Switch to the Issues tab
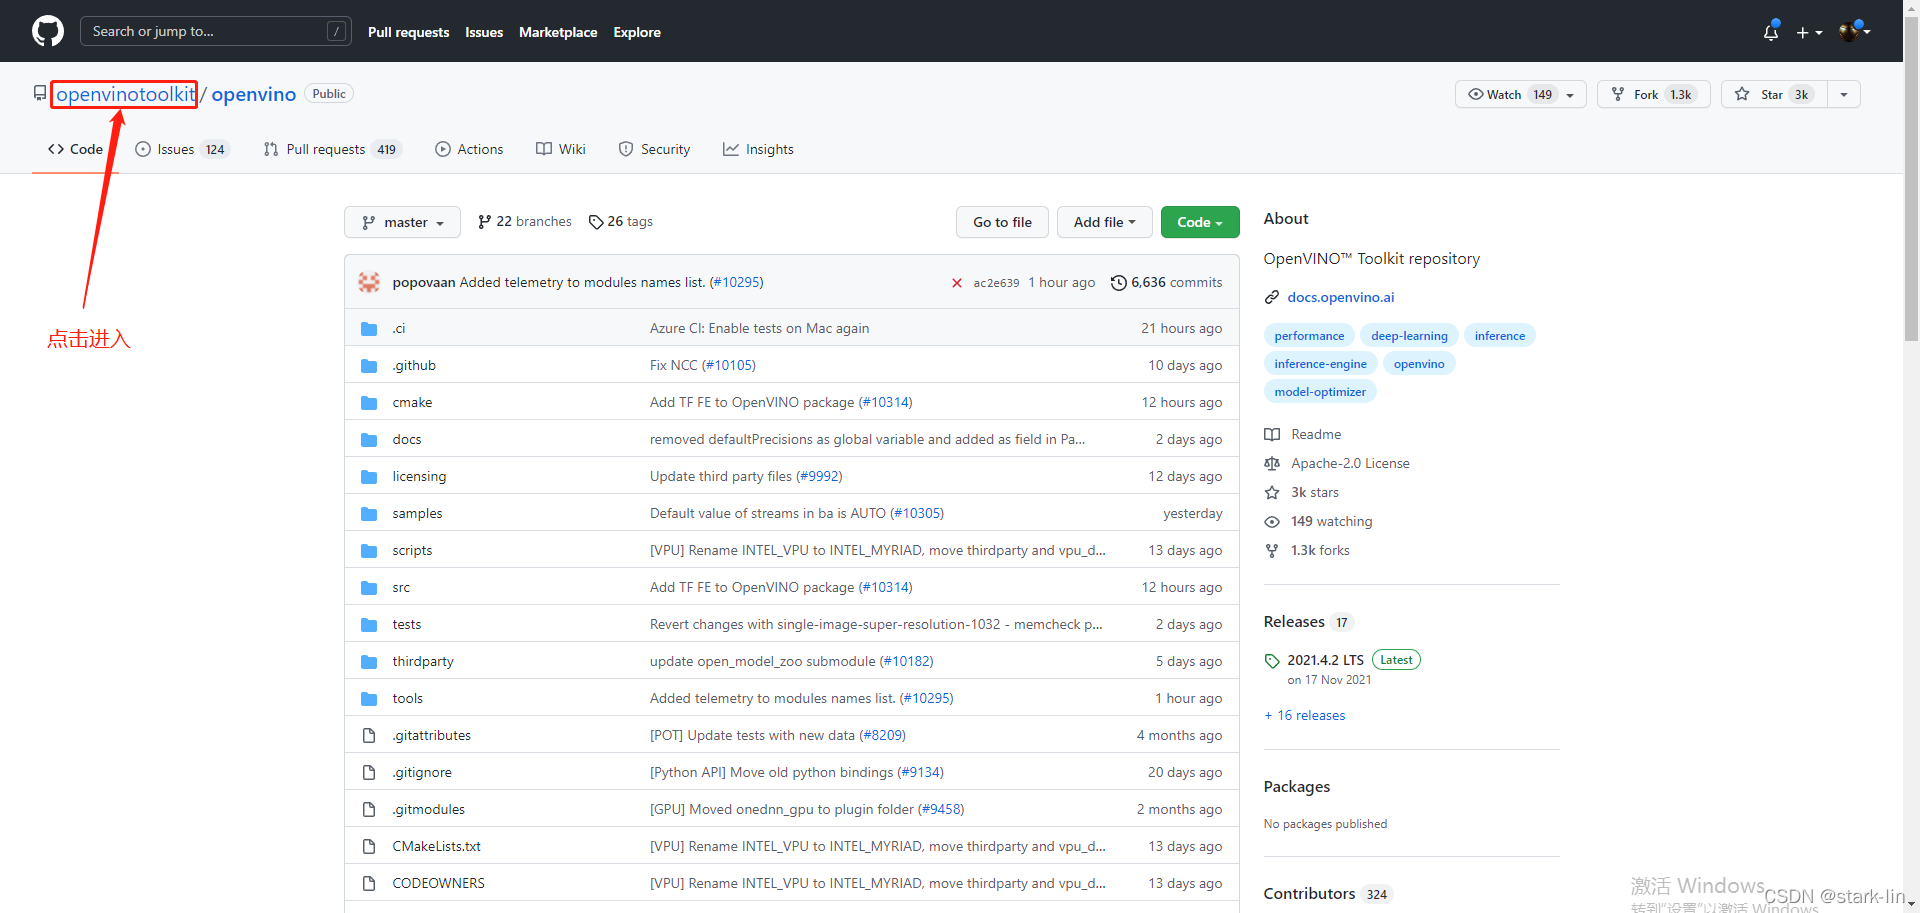 (x=182, y=149)
